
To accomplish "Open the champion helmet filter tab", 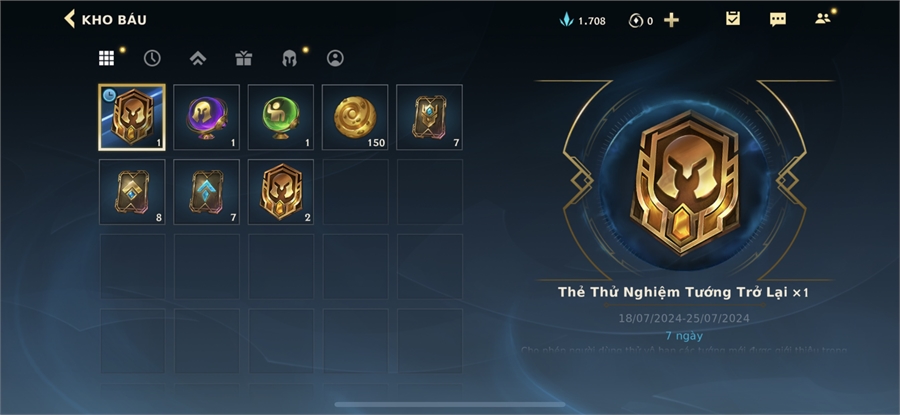I will (x=289, y=58).
